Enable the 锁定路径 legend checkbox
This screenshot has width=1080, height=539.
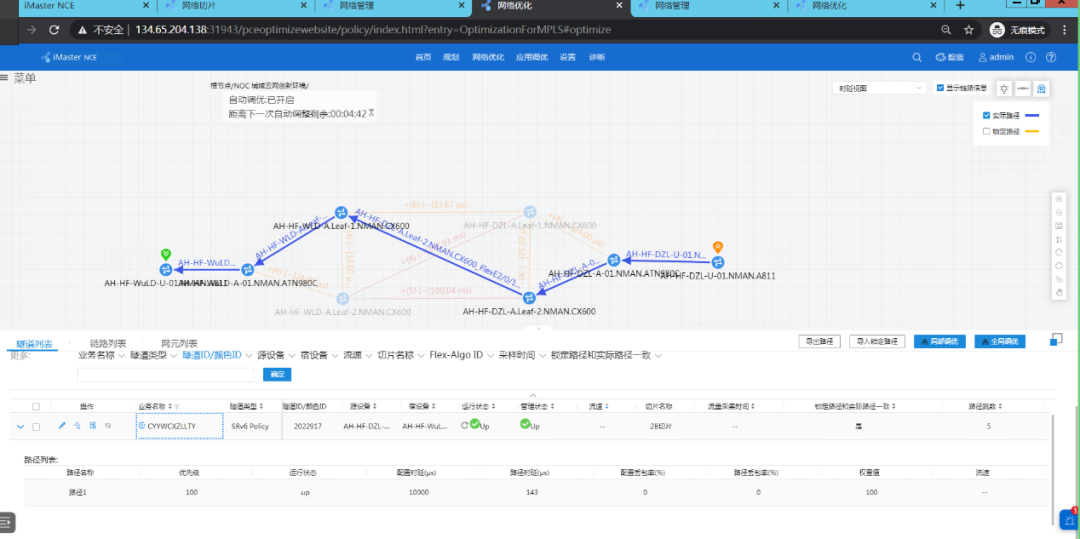point(987,131)
